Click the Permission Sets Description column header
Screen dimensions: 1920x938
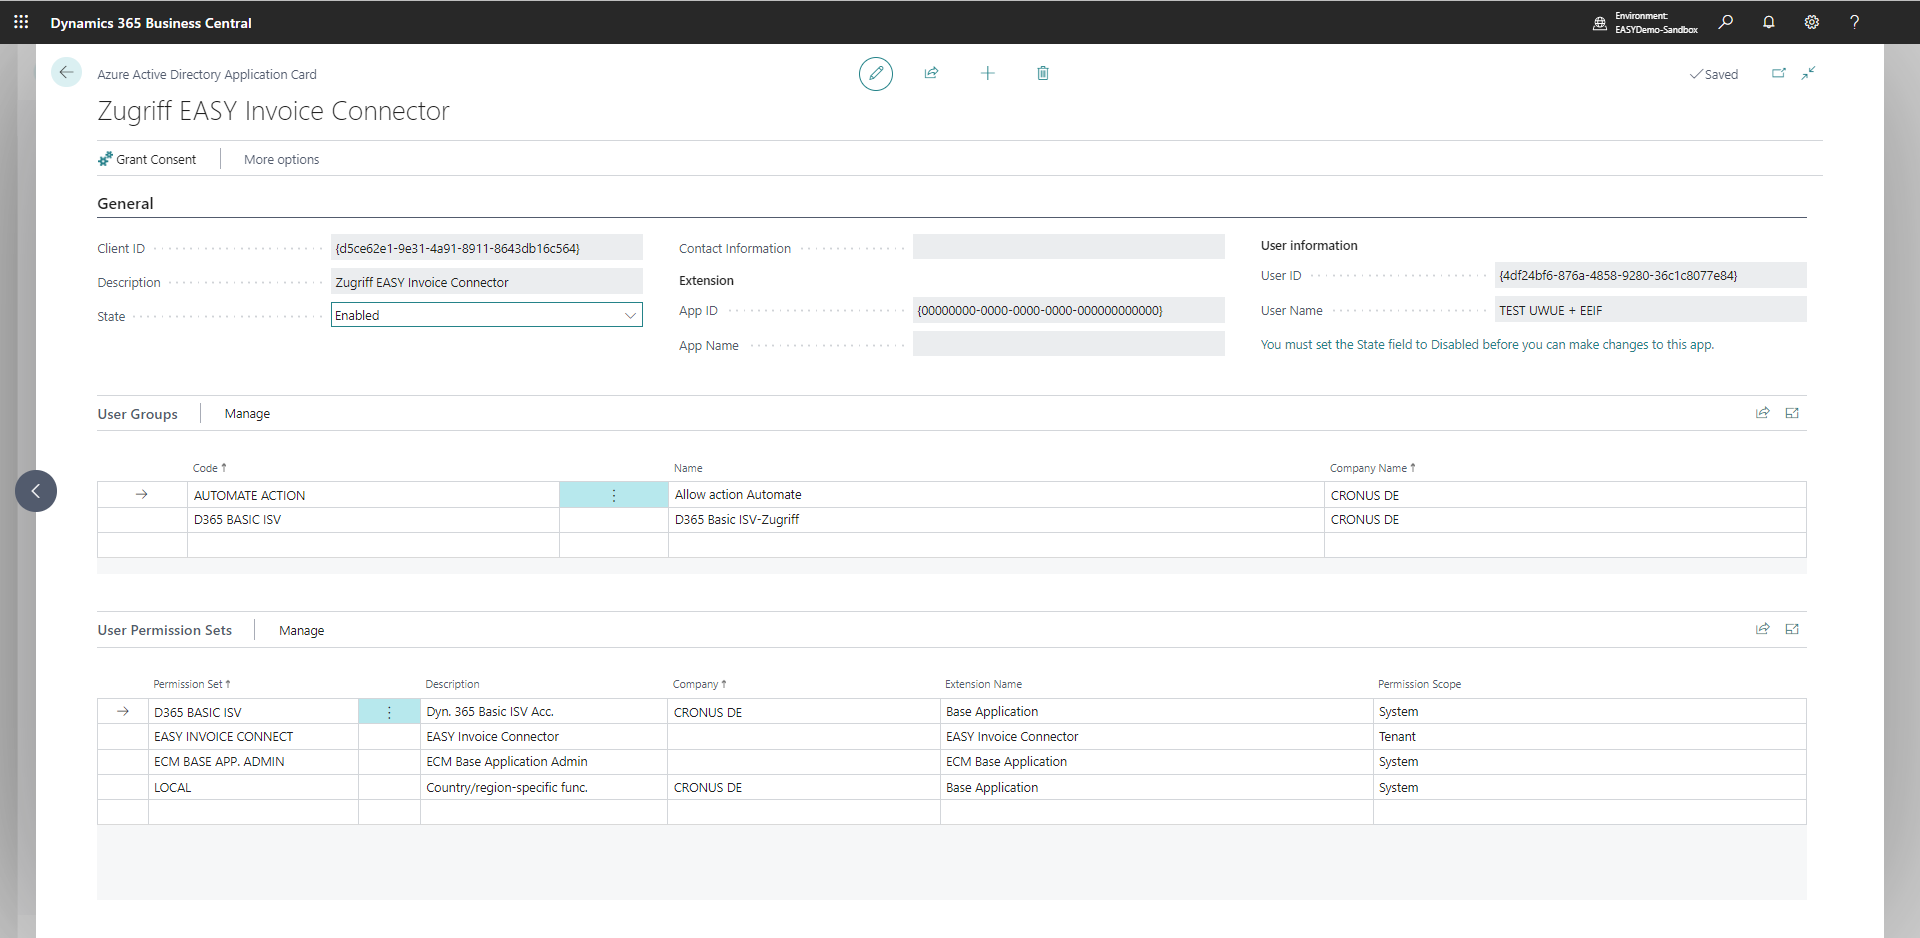(452, 684)
